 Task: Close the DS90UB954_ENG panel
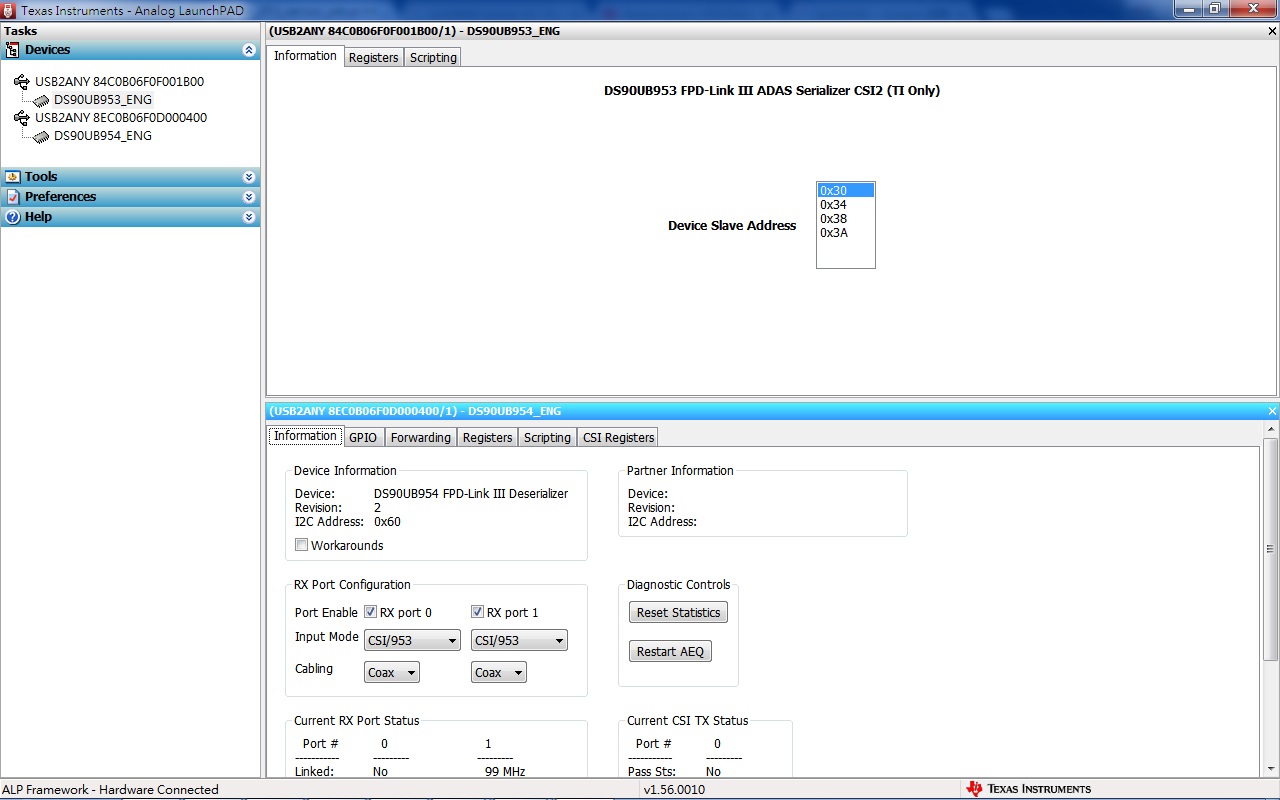coord(1272,411)
